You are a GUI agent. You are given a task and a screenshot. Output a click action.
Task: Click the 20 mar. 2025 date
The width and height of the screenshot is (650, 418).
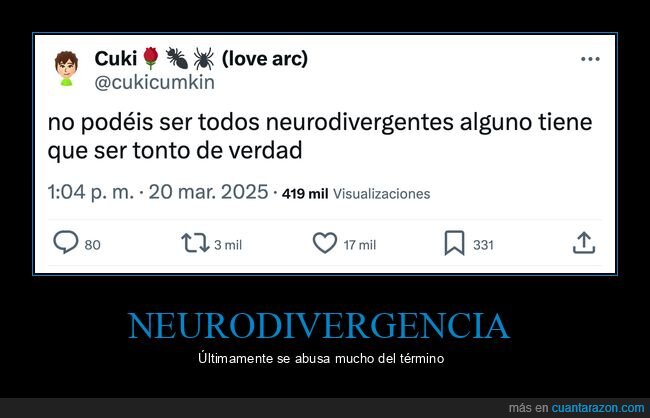pyautogui.click(x=208, y=192)
